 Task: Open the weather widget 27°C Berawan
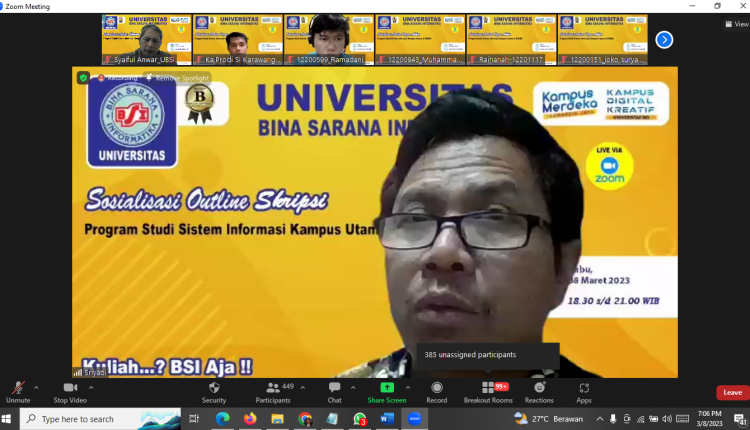tap(548, 419)
